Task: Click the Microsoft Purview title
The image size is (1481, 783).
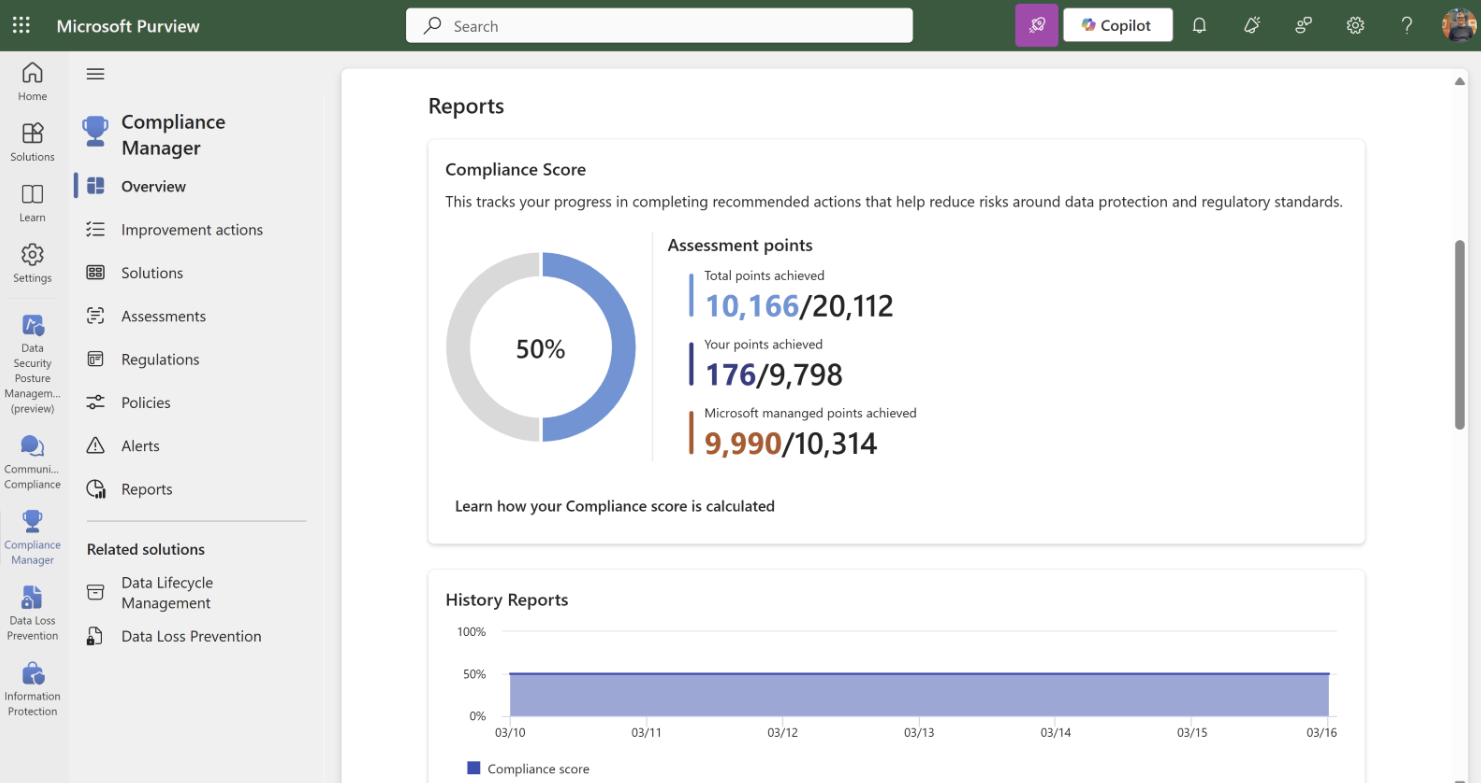Action: coord(128,26)
